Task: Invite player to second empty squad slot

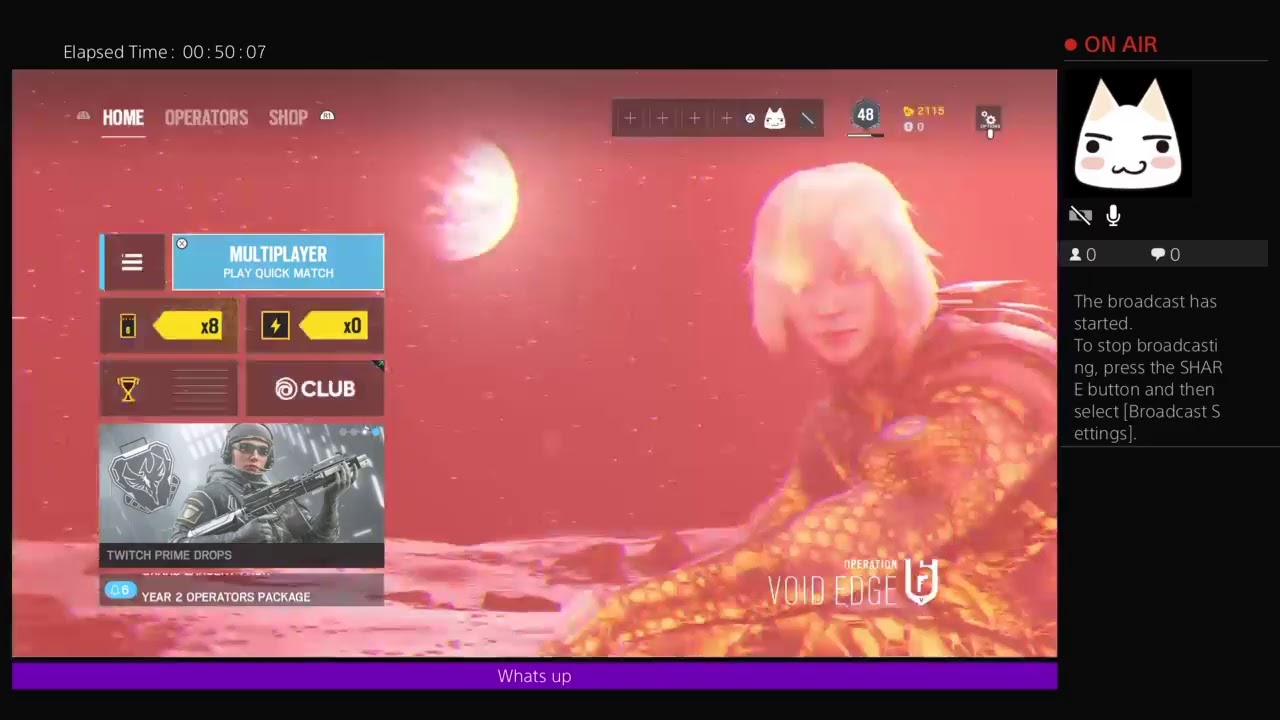Action: pos(662,118)
